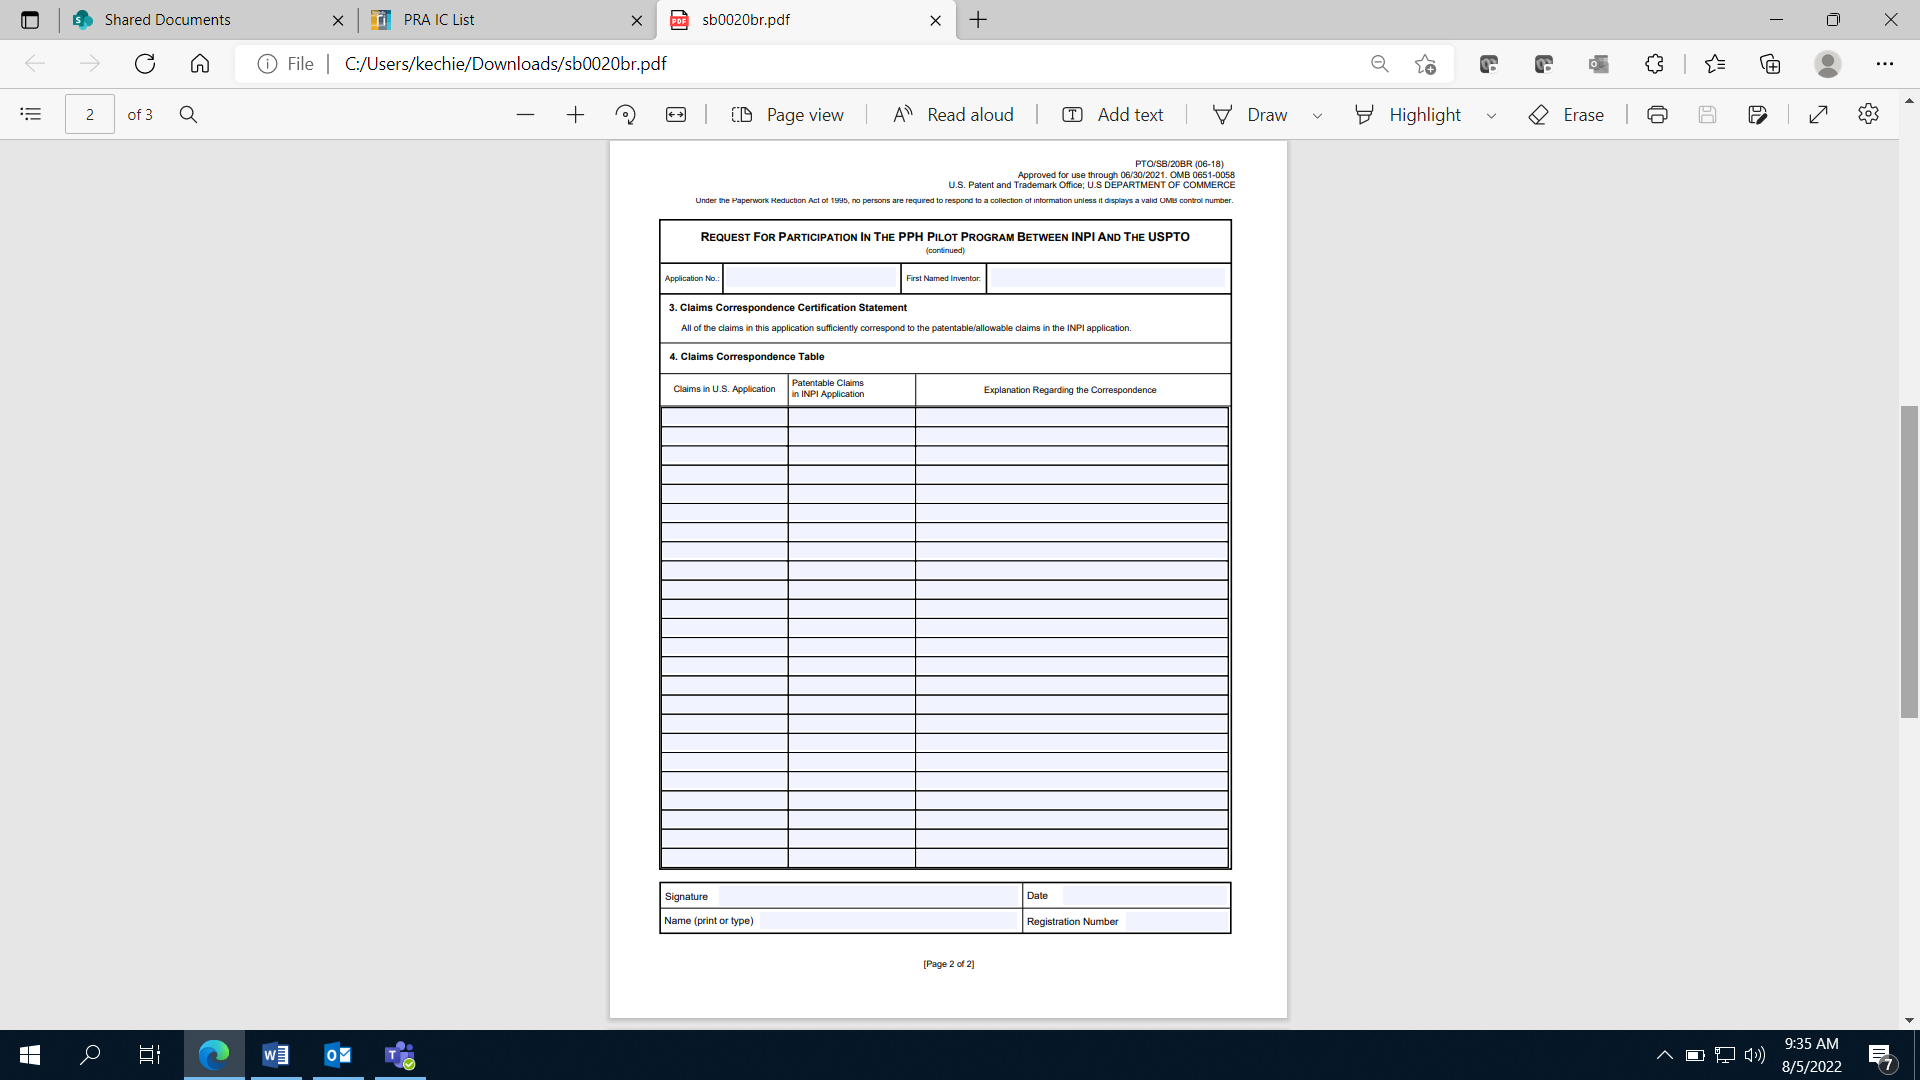Toggle the Highlight tool
This screenshot has width=1920, height=1080.
point(1408,115)
